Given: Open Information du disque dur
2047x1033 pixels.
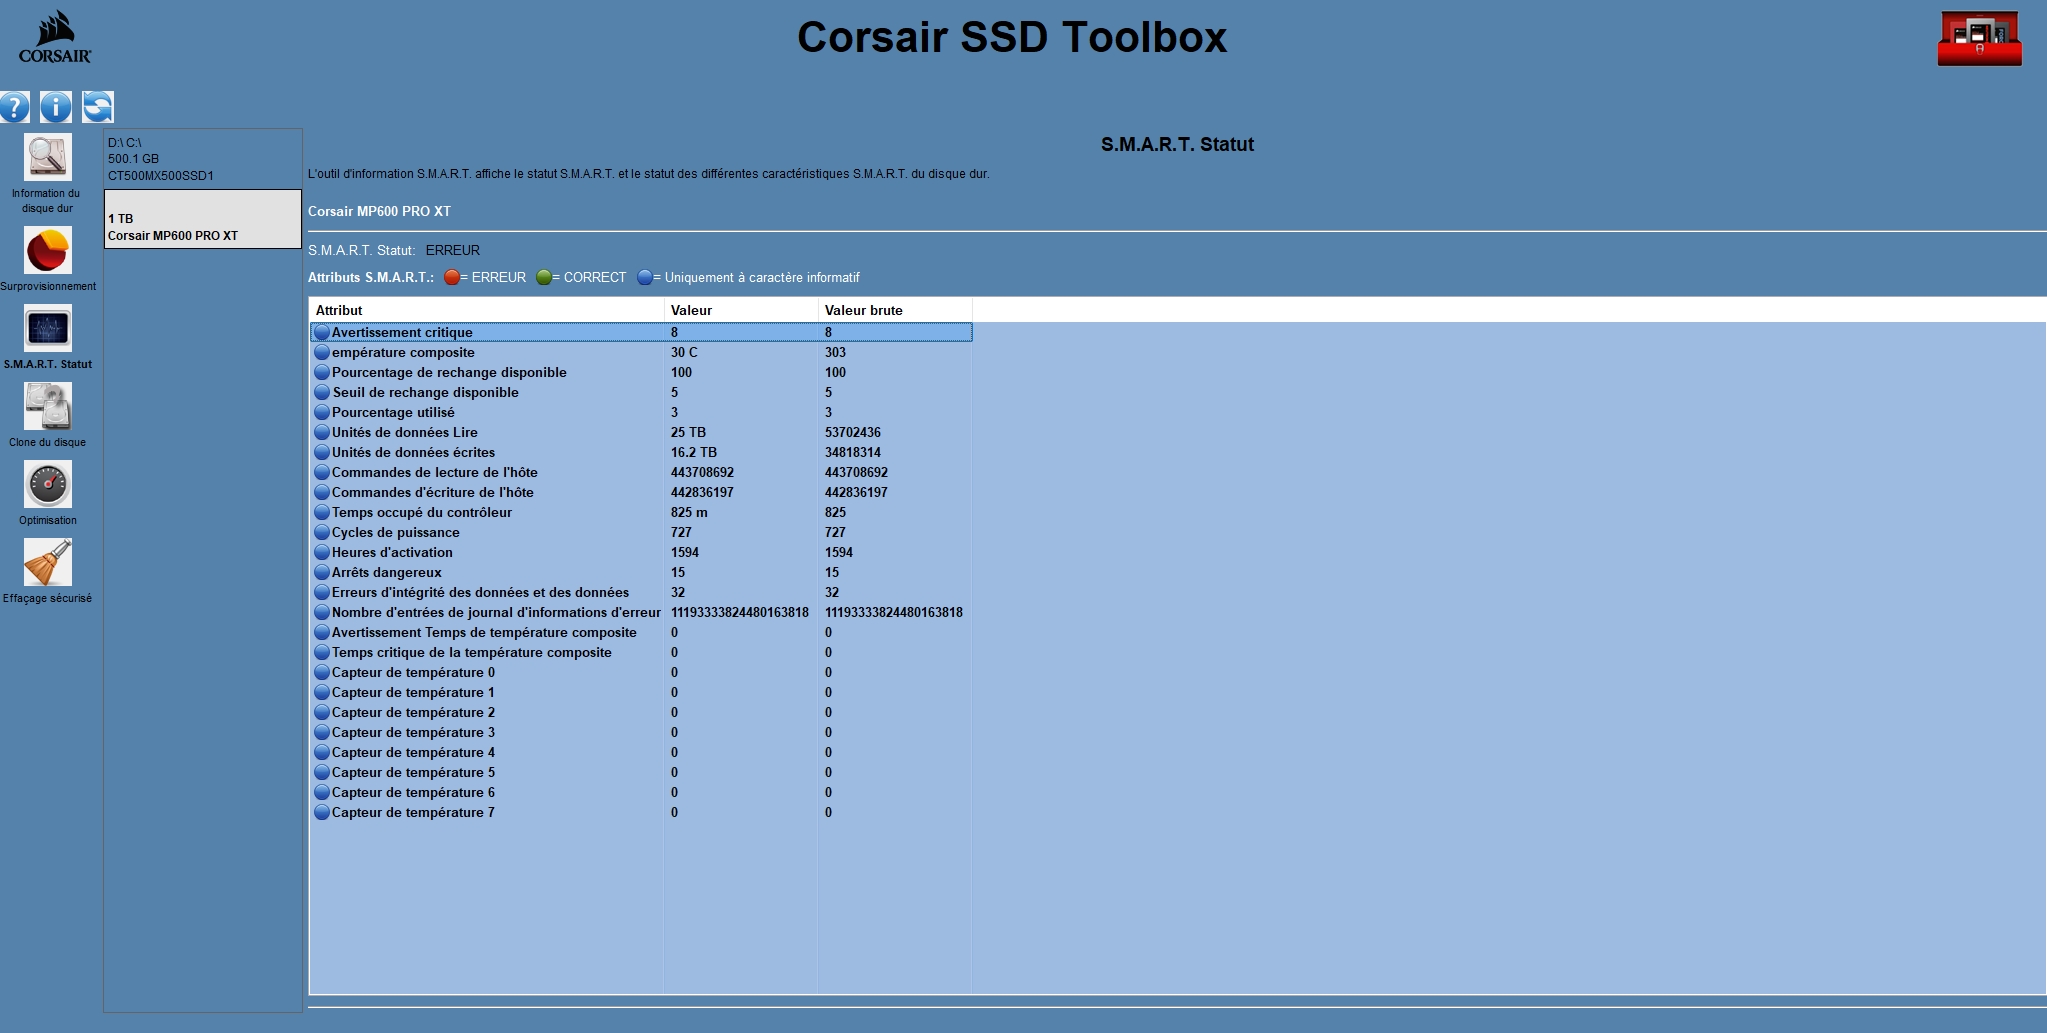Looking at the screenshot, I should click(x=47, y=159).
